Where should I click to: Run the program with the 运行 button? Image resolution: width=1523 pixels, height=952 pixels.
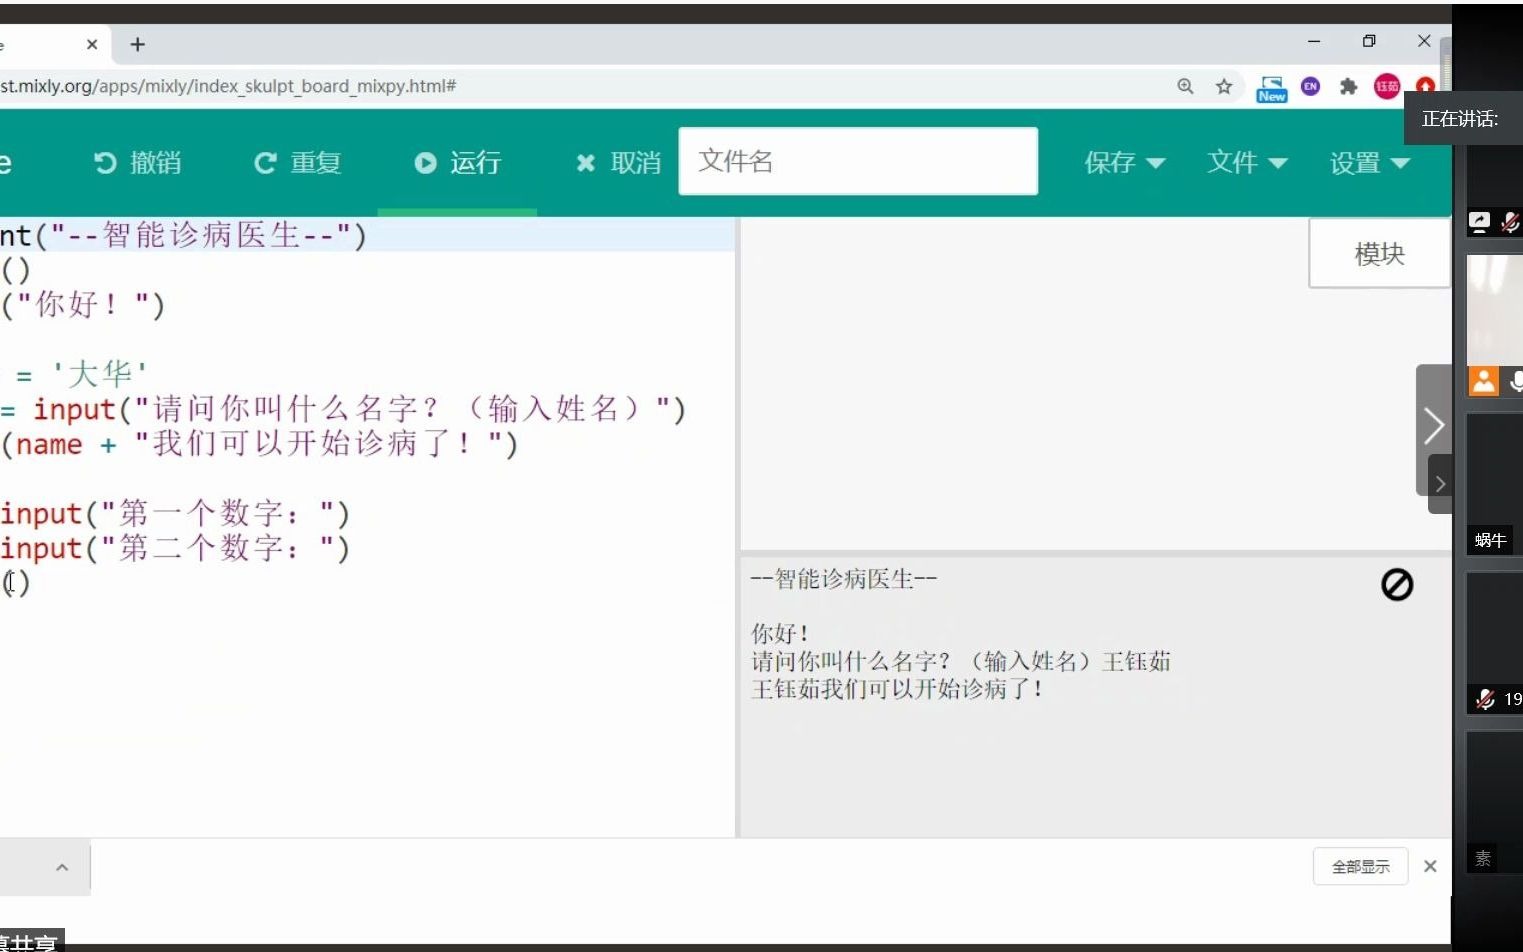pos(458,162)
